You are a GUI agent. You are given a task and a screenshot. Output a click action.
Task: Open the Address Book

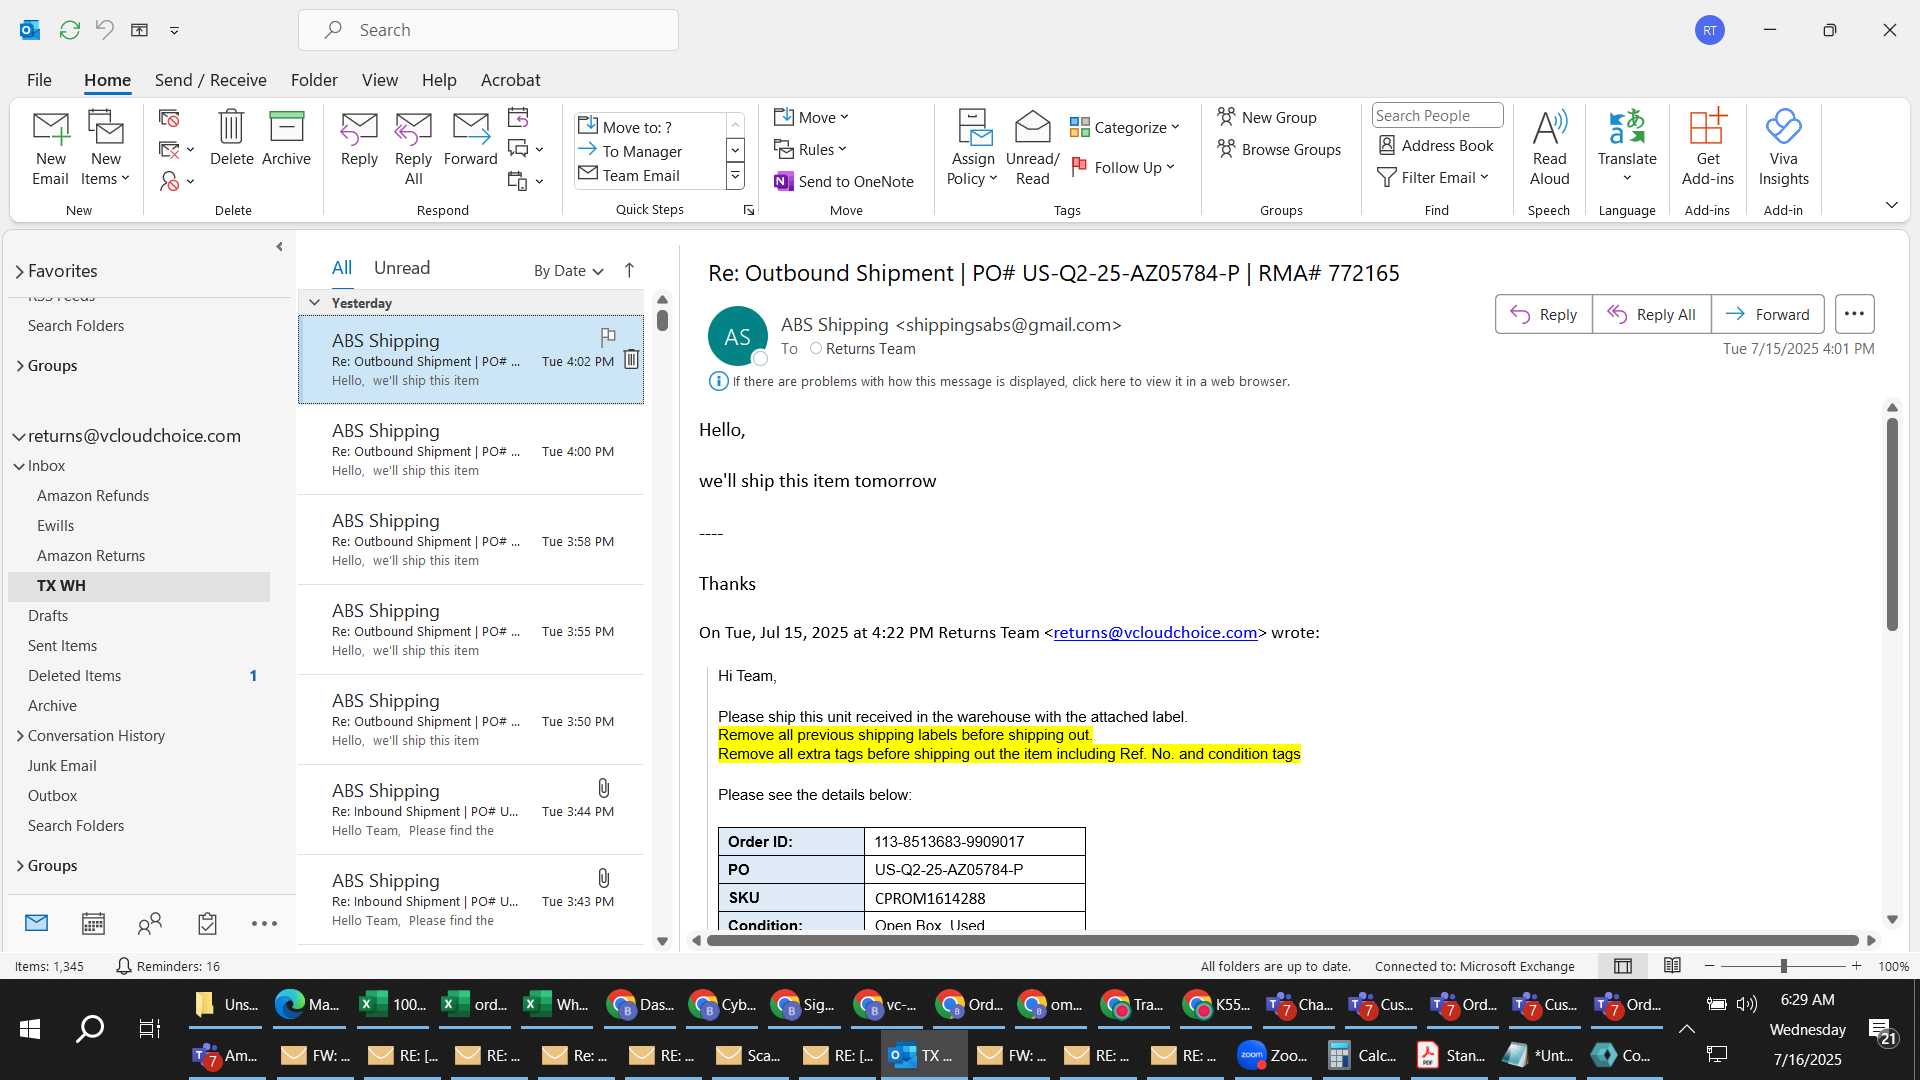[x=1436, y=145]
